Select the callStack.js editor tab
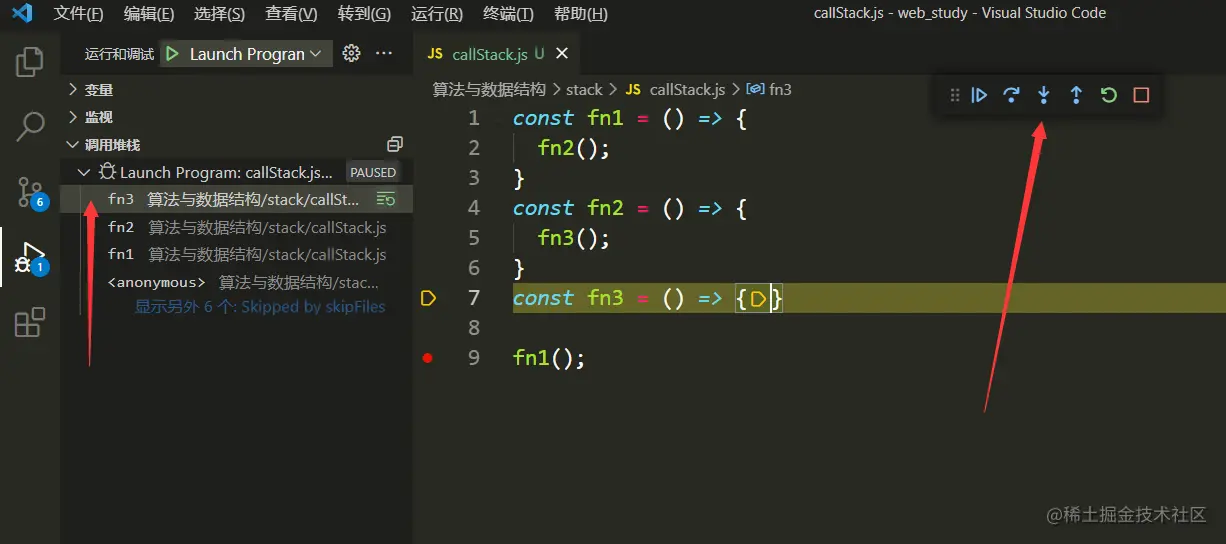1226x544 pixels. tap(490, 54)
